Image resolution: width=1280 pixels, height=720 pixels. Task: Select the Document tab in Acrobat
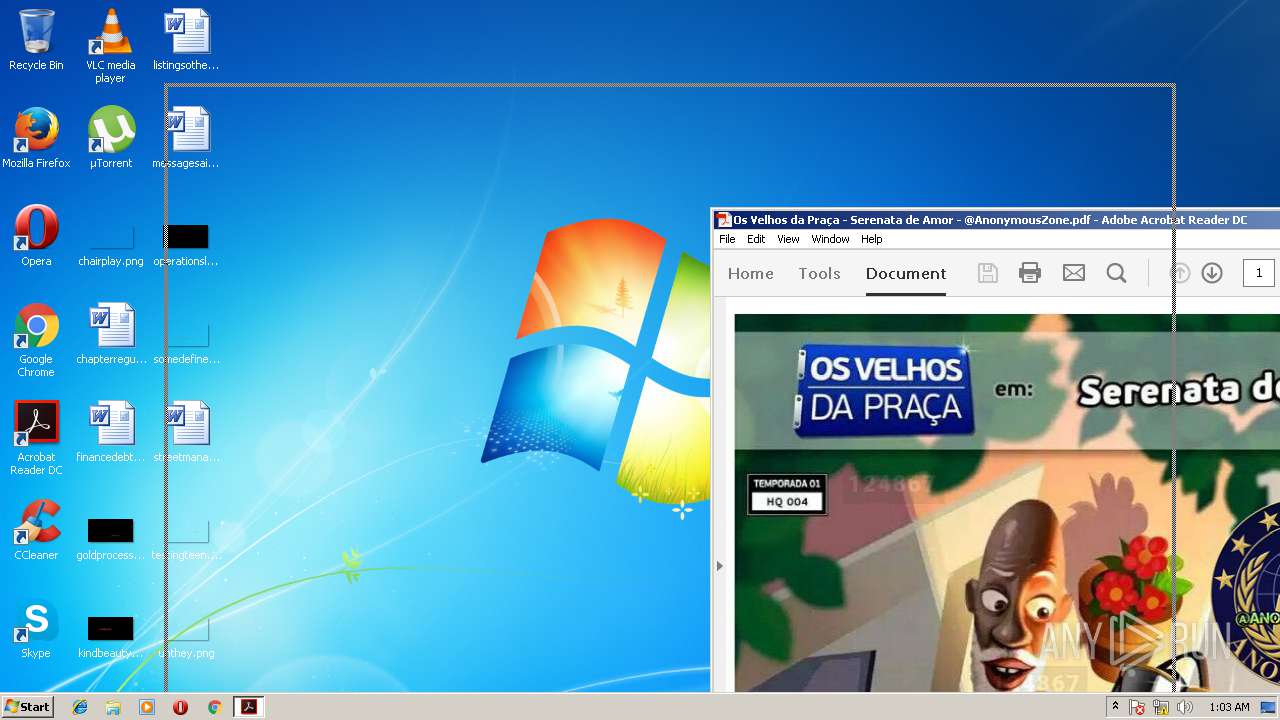(x=906, y=273)
